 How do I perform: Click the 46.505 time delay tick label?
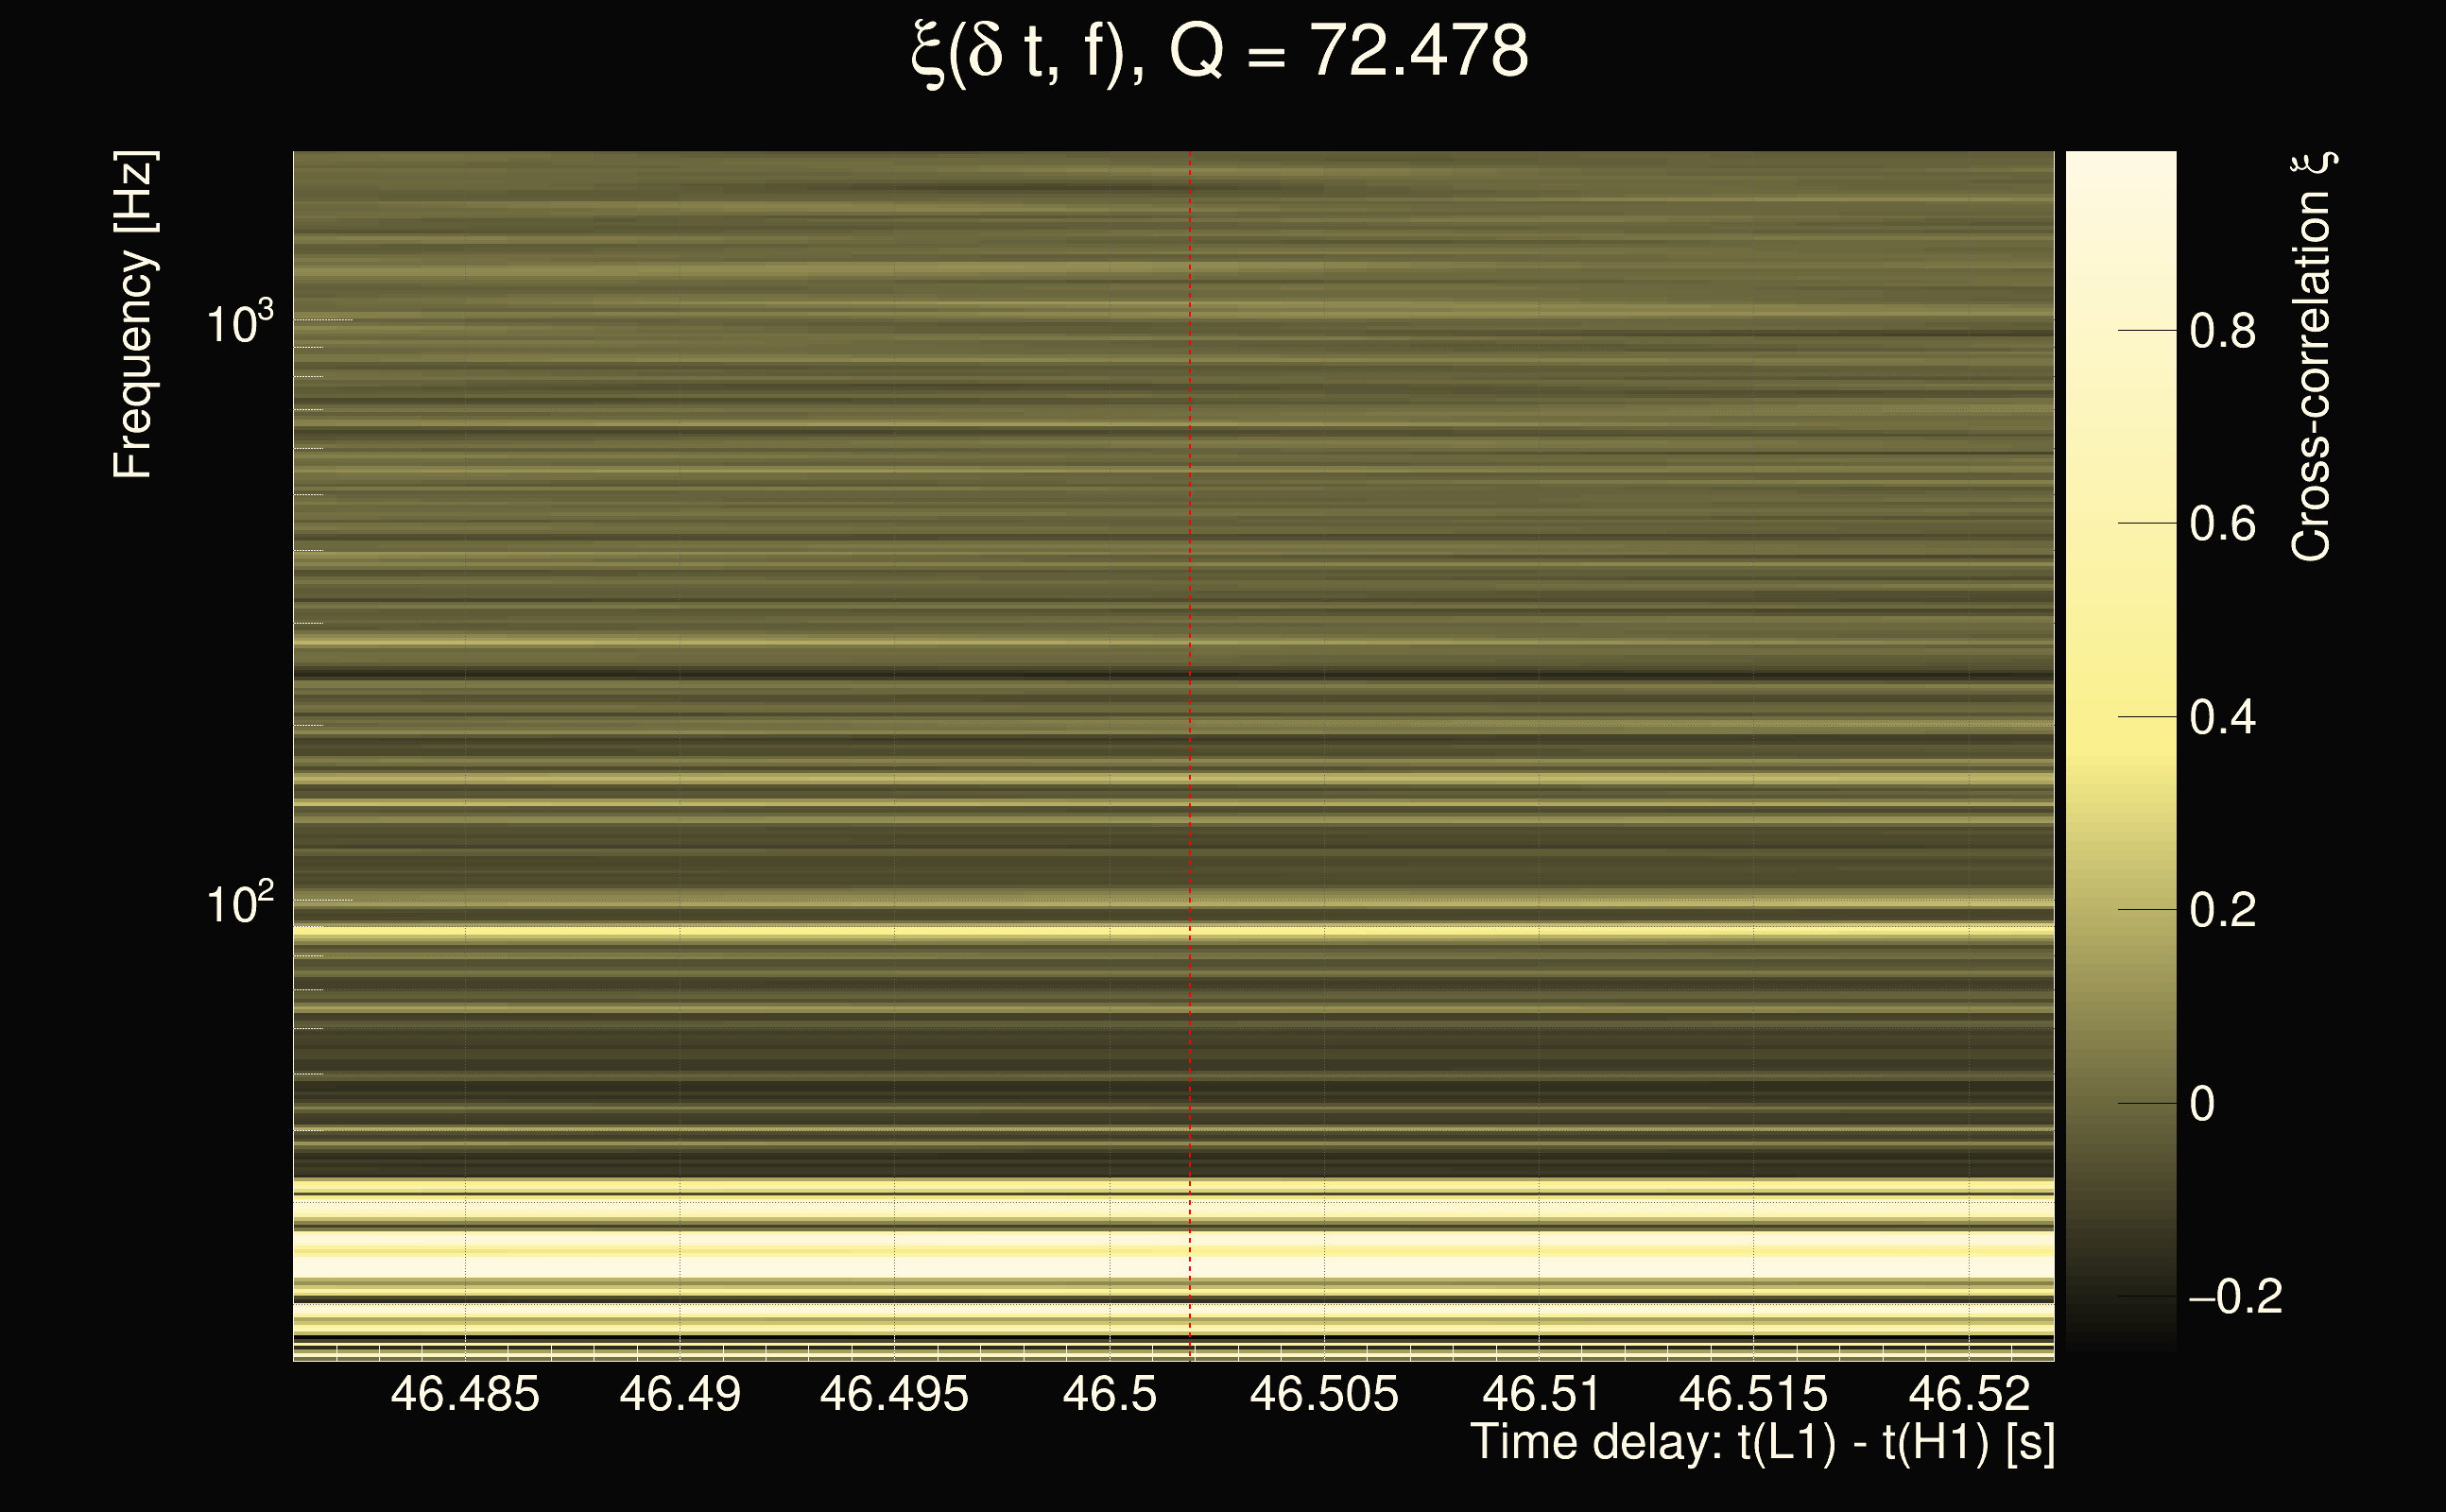pos(1324,1394)
